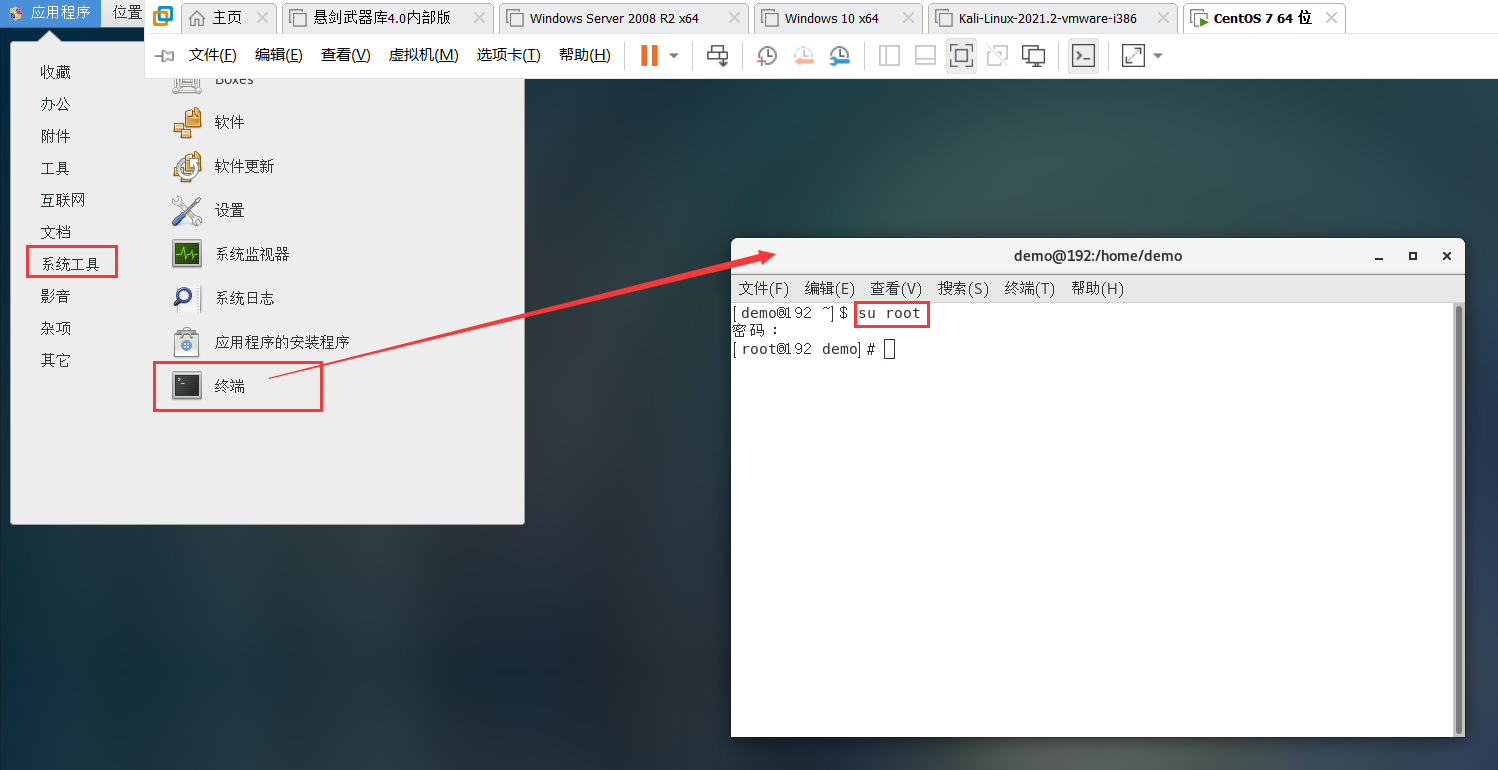Launch 系统监视器 monitor icon
The width and height of the screenshot is (1498, 770).
[187, 254]
